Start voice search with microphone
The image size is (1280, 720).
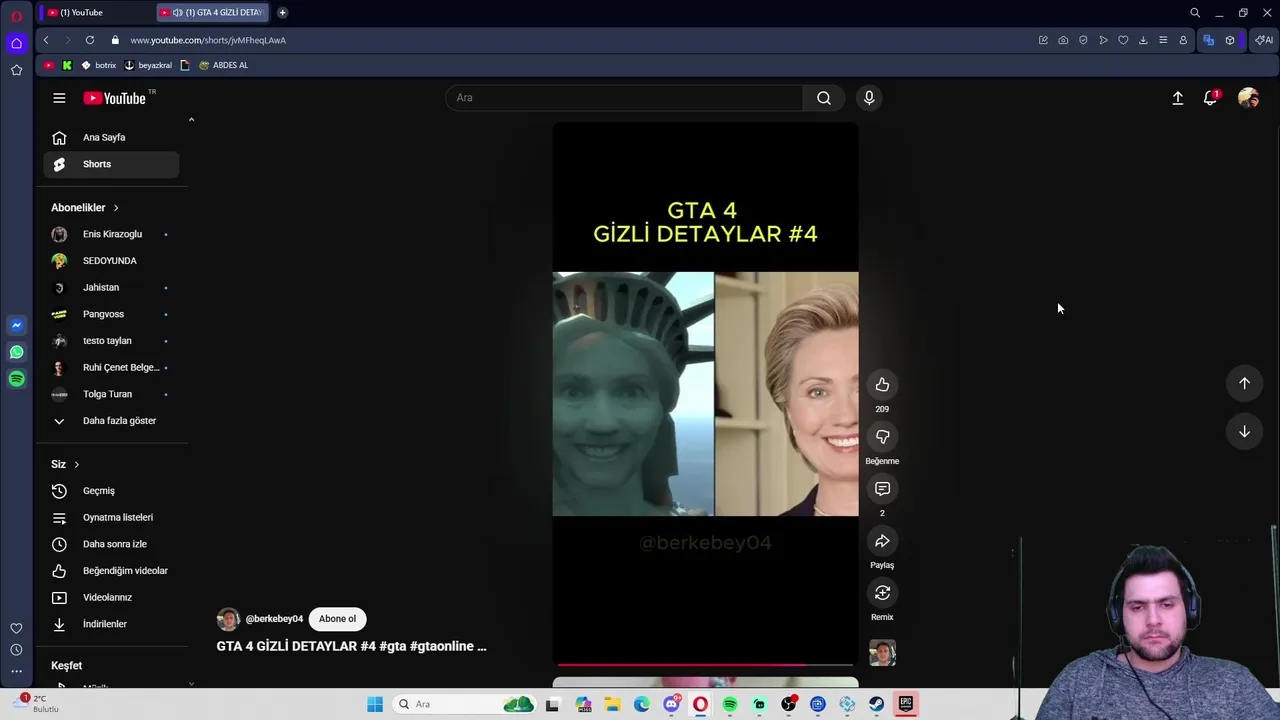(869, 98)
